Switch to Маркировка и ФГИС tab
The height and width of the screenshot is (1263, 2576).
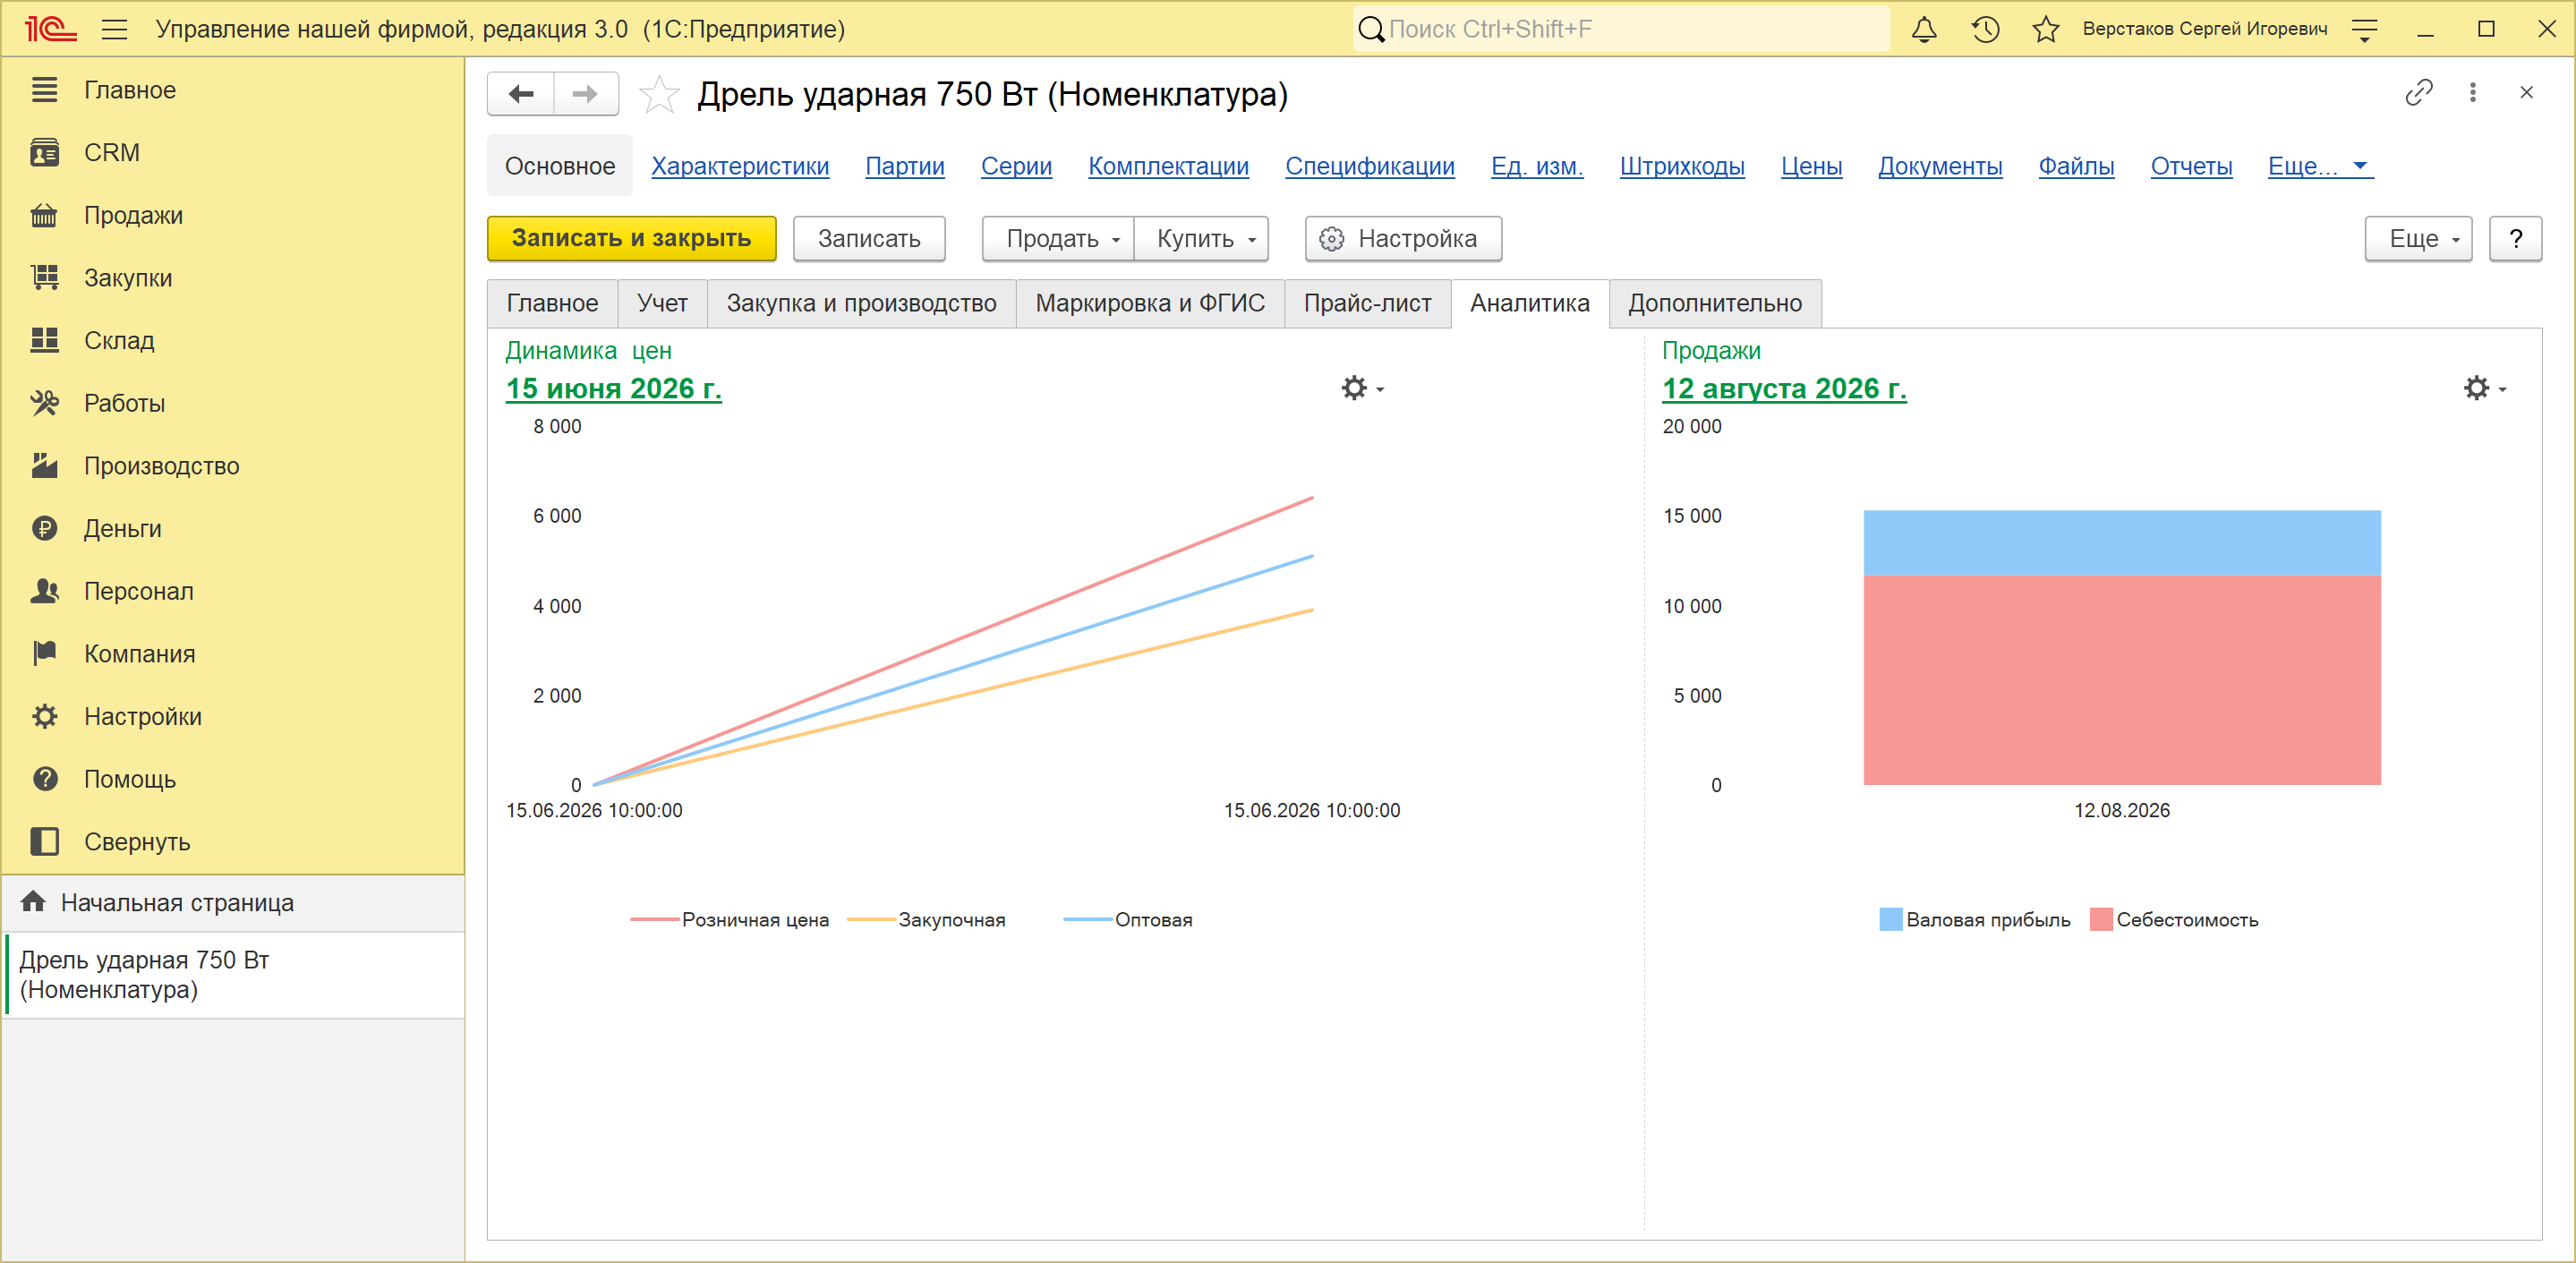pyautogui.click(x=1150, y=303)
